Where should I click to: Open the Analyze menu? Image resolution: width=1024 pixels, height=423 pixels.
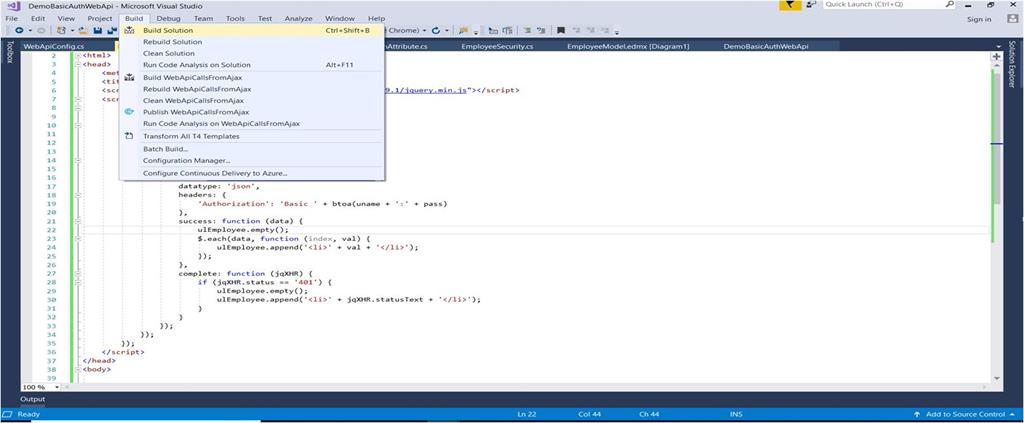(x=298, y=19)
